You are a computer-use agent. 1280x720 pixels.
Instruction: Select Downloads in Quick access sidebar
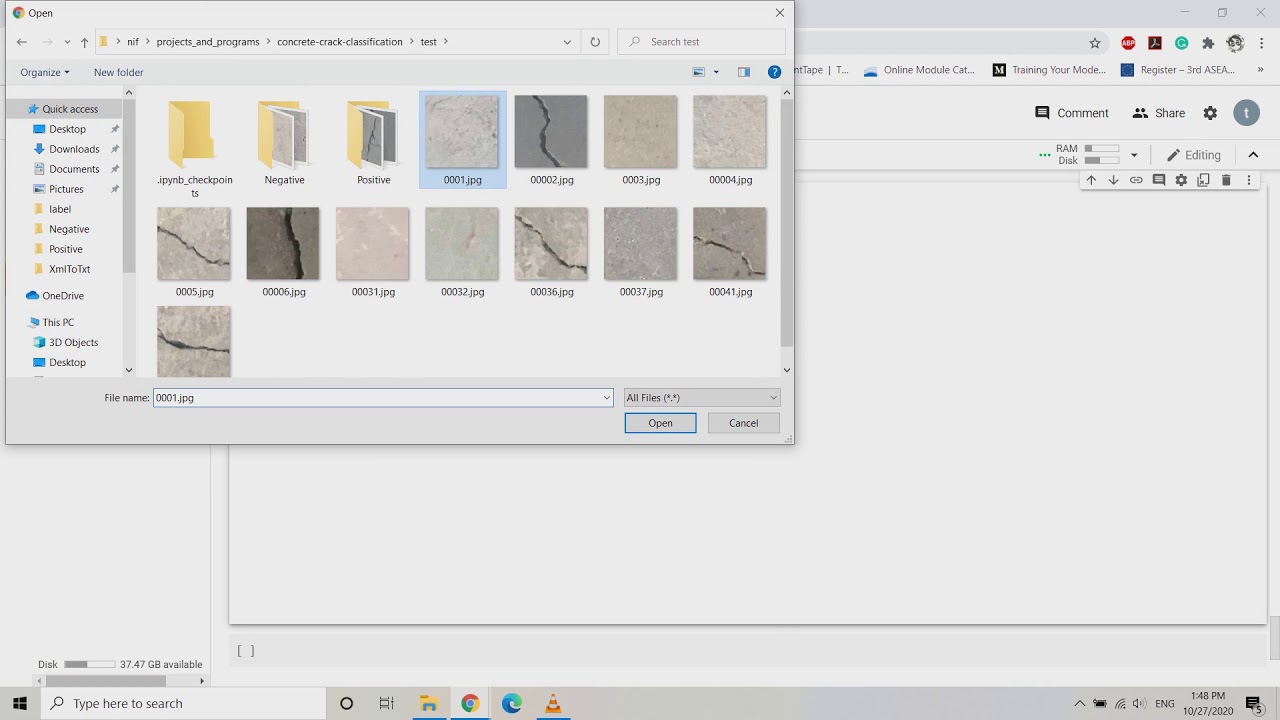(74, 149)
